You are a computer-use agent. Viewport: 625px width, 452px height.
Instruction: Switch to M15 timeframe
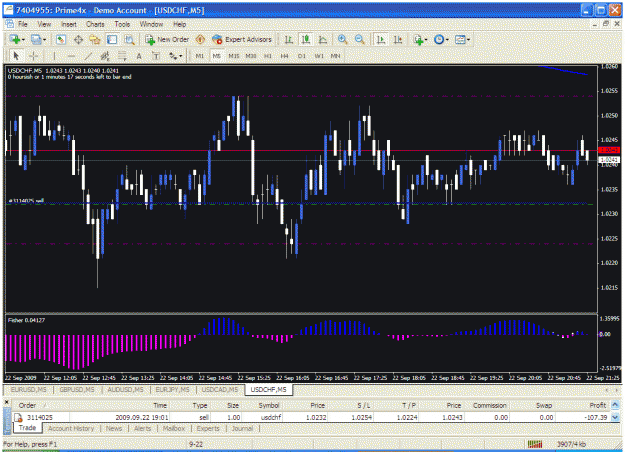pos(234,56)
